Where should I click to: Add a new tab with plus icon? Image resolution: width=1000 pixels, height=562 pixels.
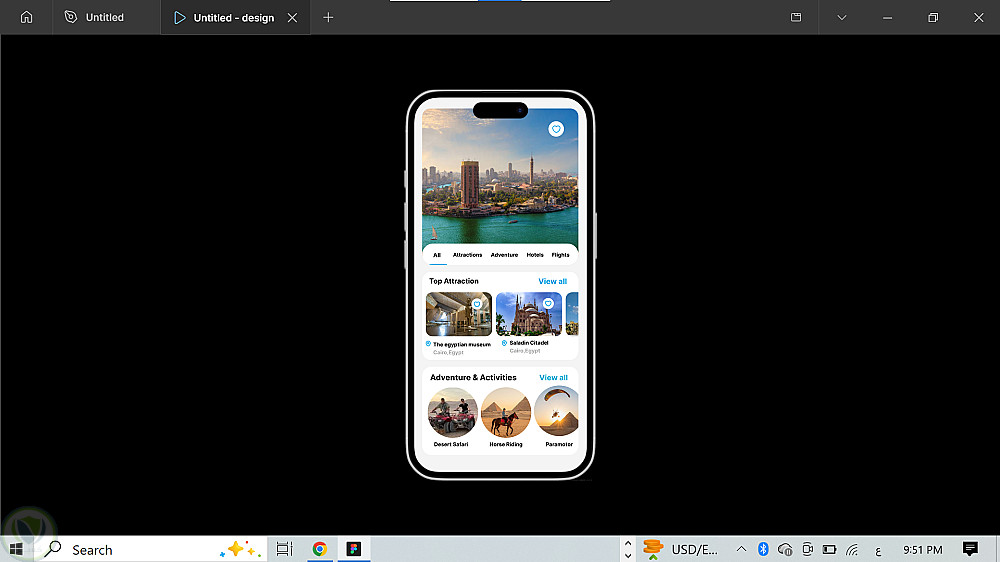[328, 18]
